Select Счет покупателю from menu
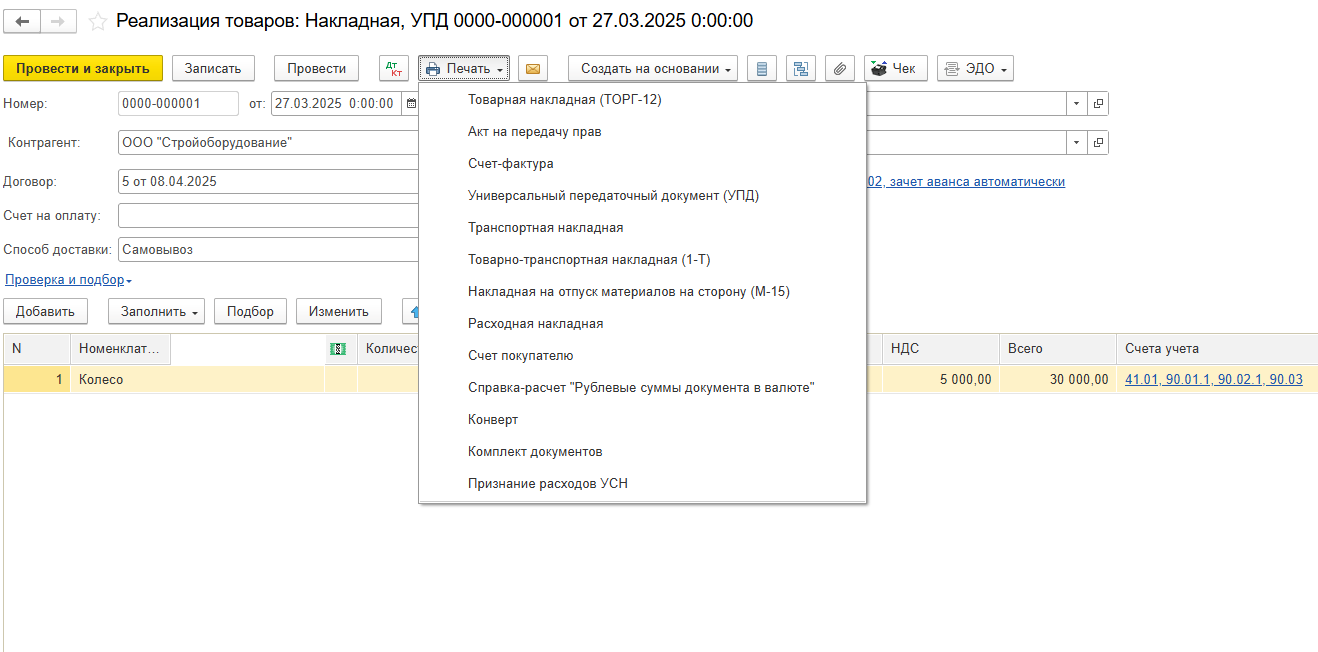The height and width of the screenshot is (652, 1318). [642, 355]
